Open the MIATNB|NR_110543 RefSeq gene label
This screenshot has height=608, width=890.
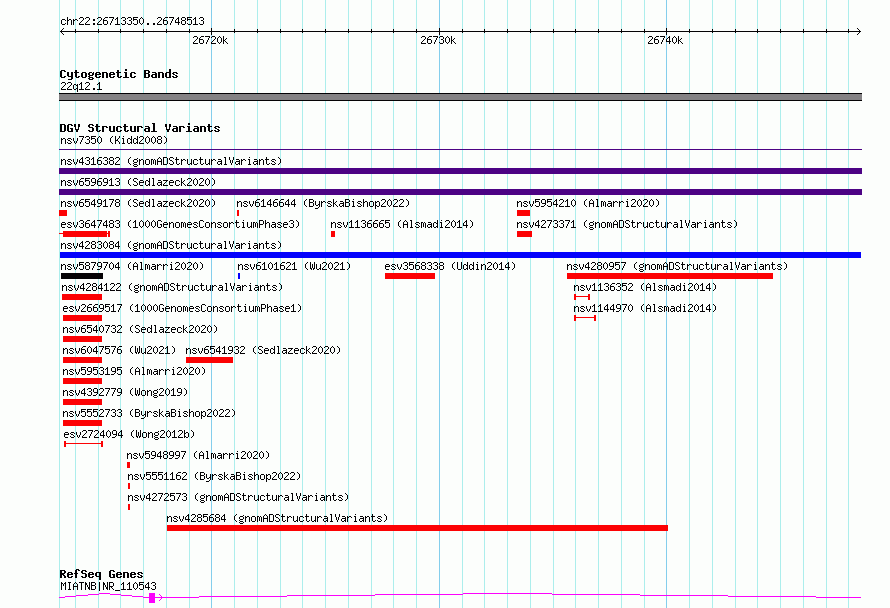[x=108, y=586]
